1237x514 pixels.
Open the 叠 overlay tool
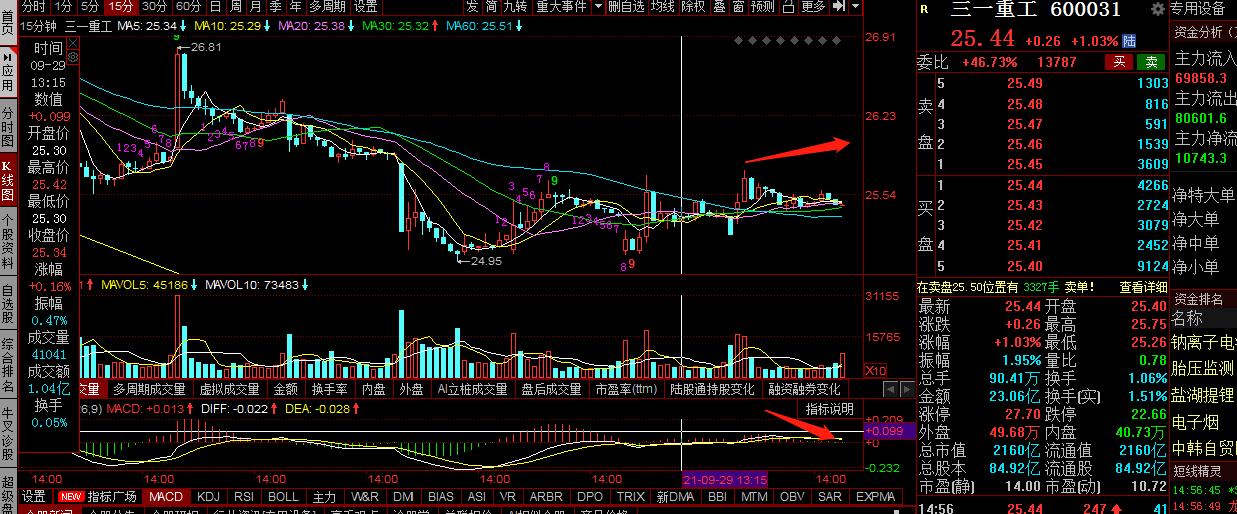719,7
